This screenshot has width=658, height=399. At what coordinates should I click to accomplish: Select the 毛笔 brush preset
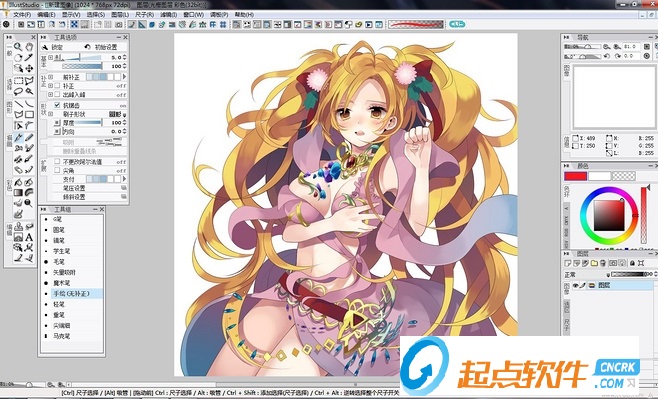tap(58, 262)
